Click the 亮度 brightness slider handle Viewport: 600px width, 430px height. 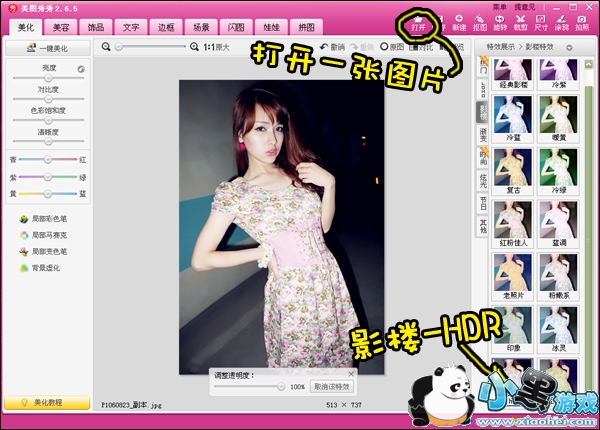[48, 78]
